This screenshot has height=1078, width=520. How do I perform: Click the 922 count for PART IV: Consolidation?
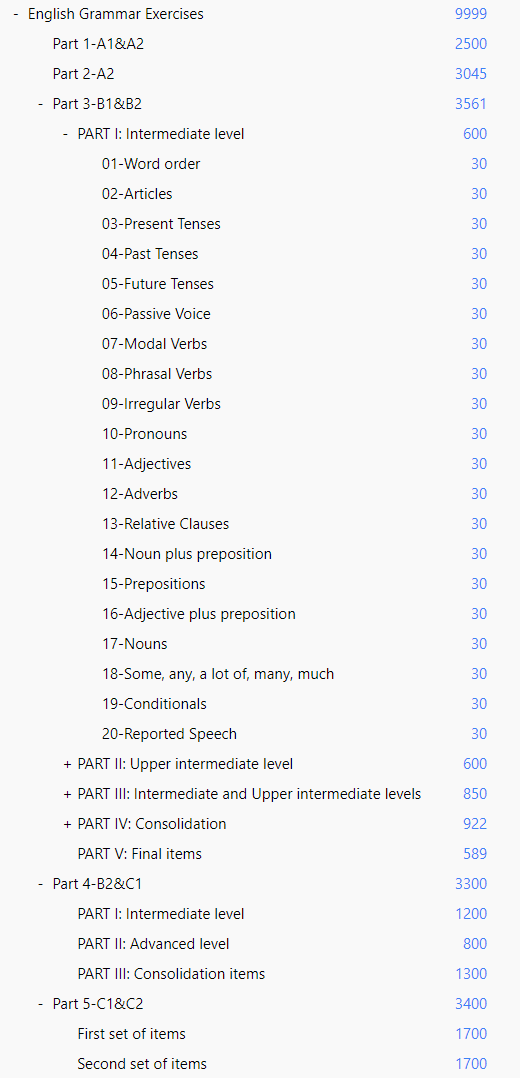pyautogui.click(x=475, y=824)
